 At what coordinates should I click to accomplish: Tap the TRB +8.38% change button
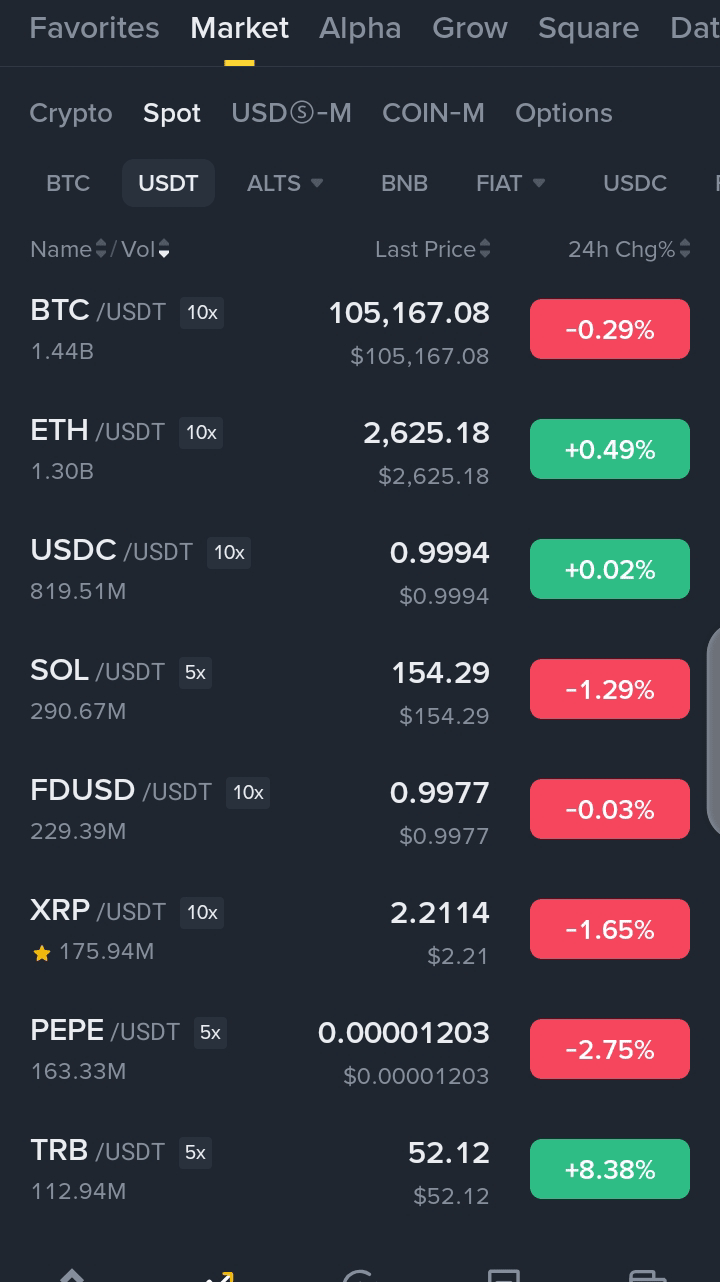click(x=610, y=1169)
